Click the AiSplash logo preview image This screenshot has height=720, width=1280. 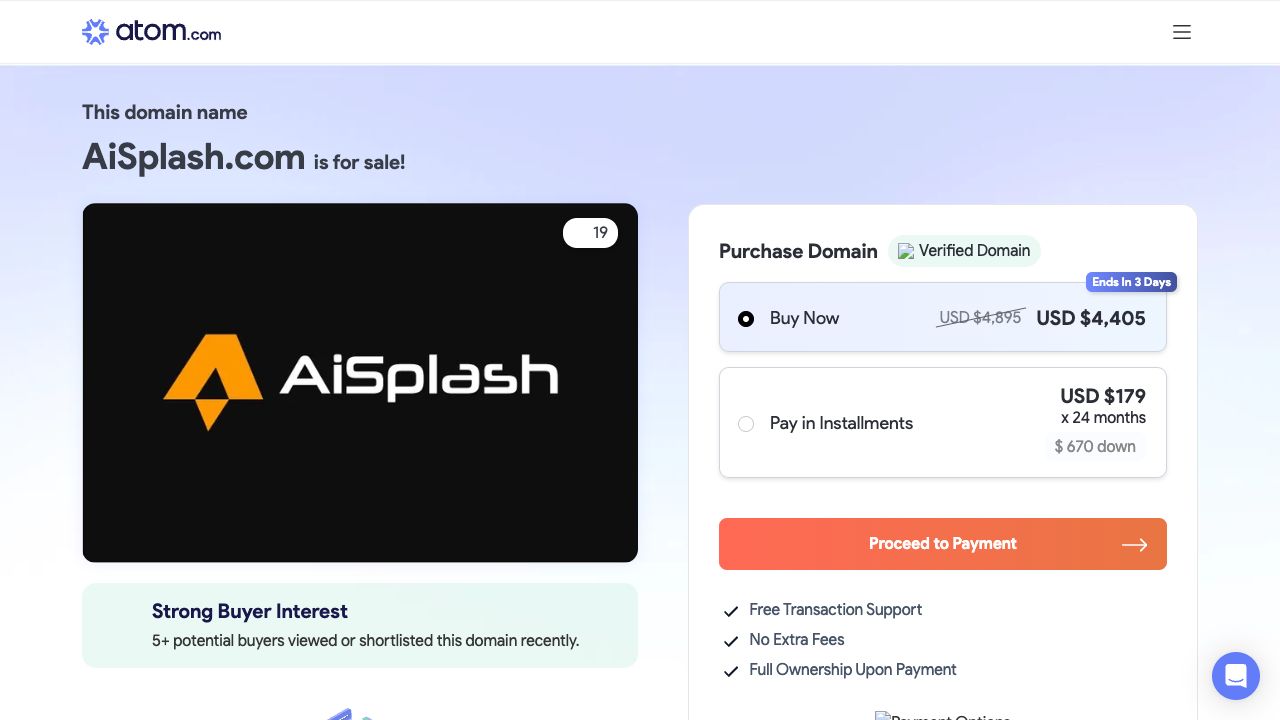tap(360, 382)
